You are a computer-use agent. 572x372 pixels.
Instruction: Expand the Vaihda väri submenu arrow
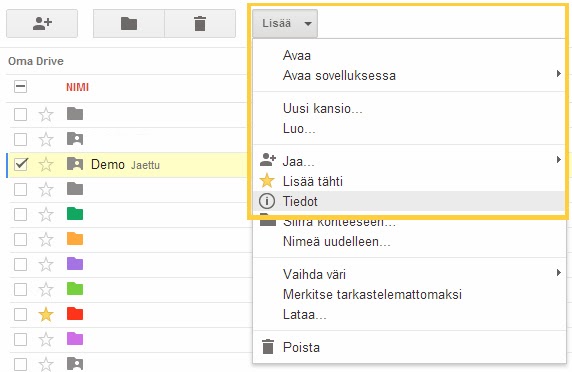pyautogui.click(x=559, y=273)
